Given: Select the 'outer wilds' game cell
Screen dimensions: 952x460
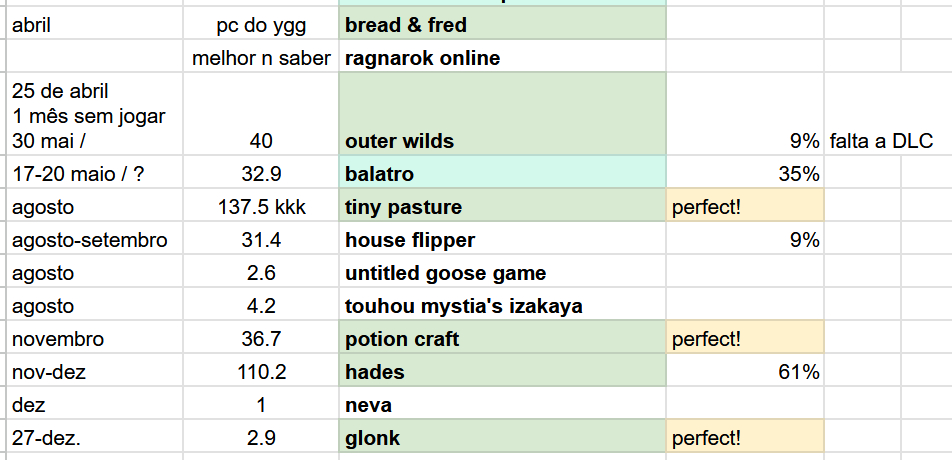Looking at the screenshot, I should [502, 141].
